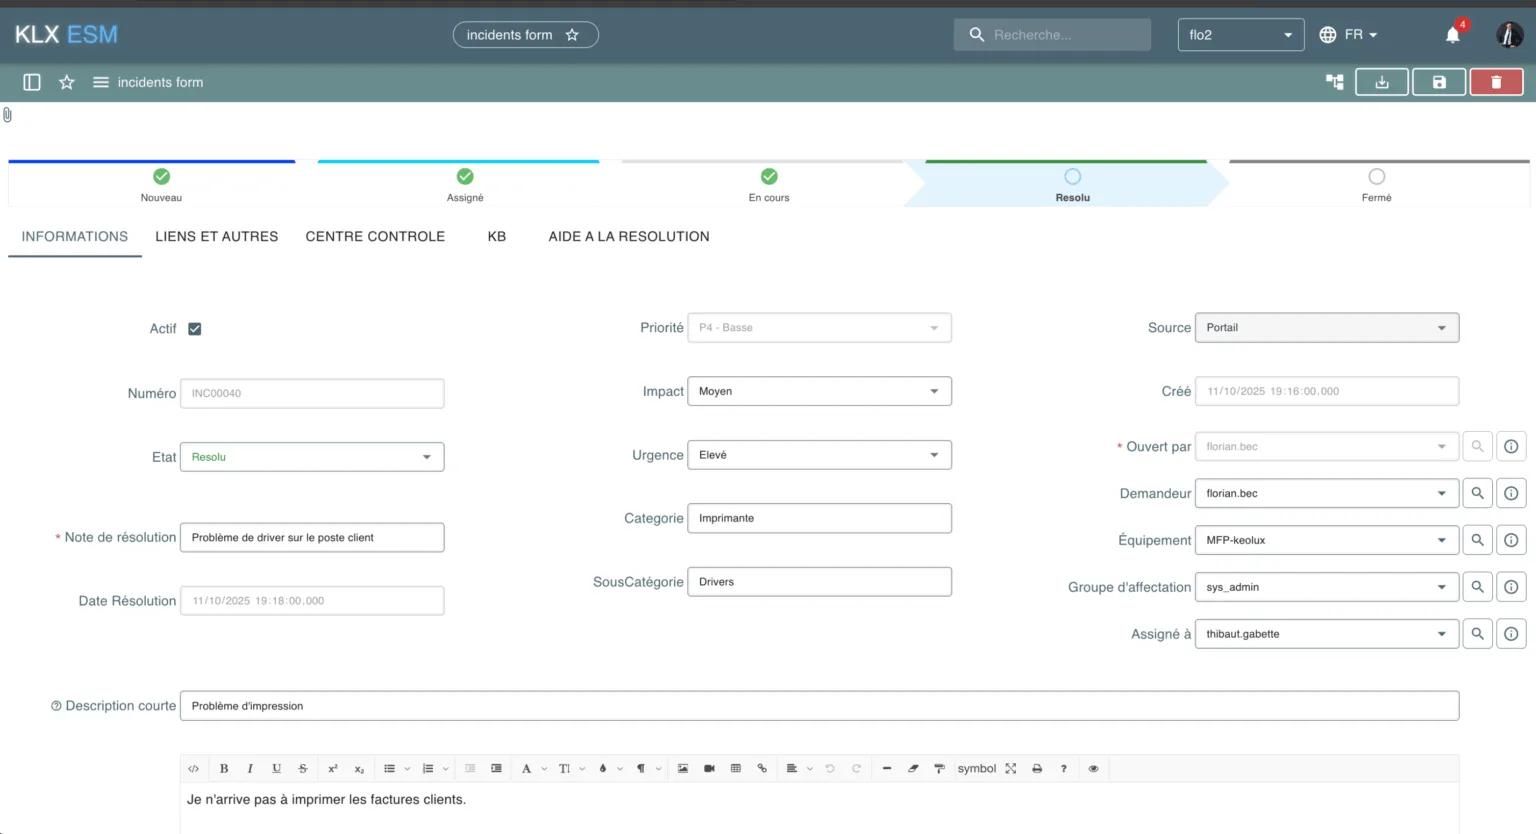Show info for the Assigné à field
Screen dimensions: 1536x834
pos(1511,634)
